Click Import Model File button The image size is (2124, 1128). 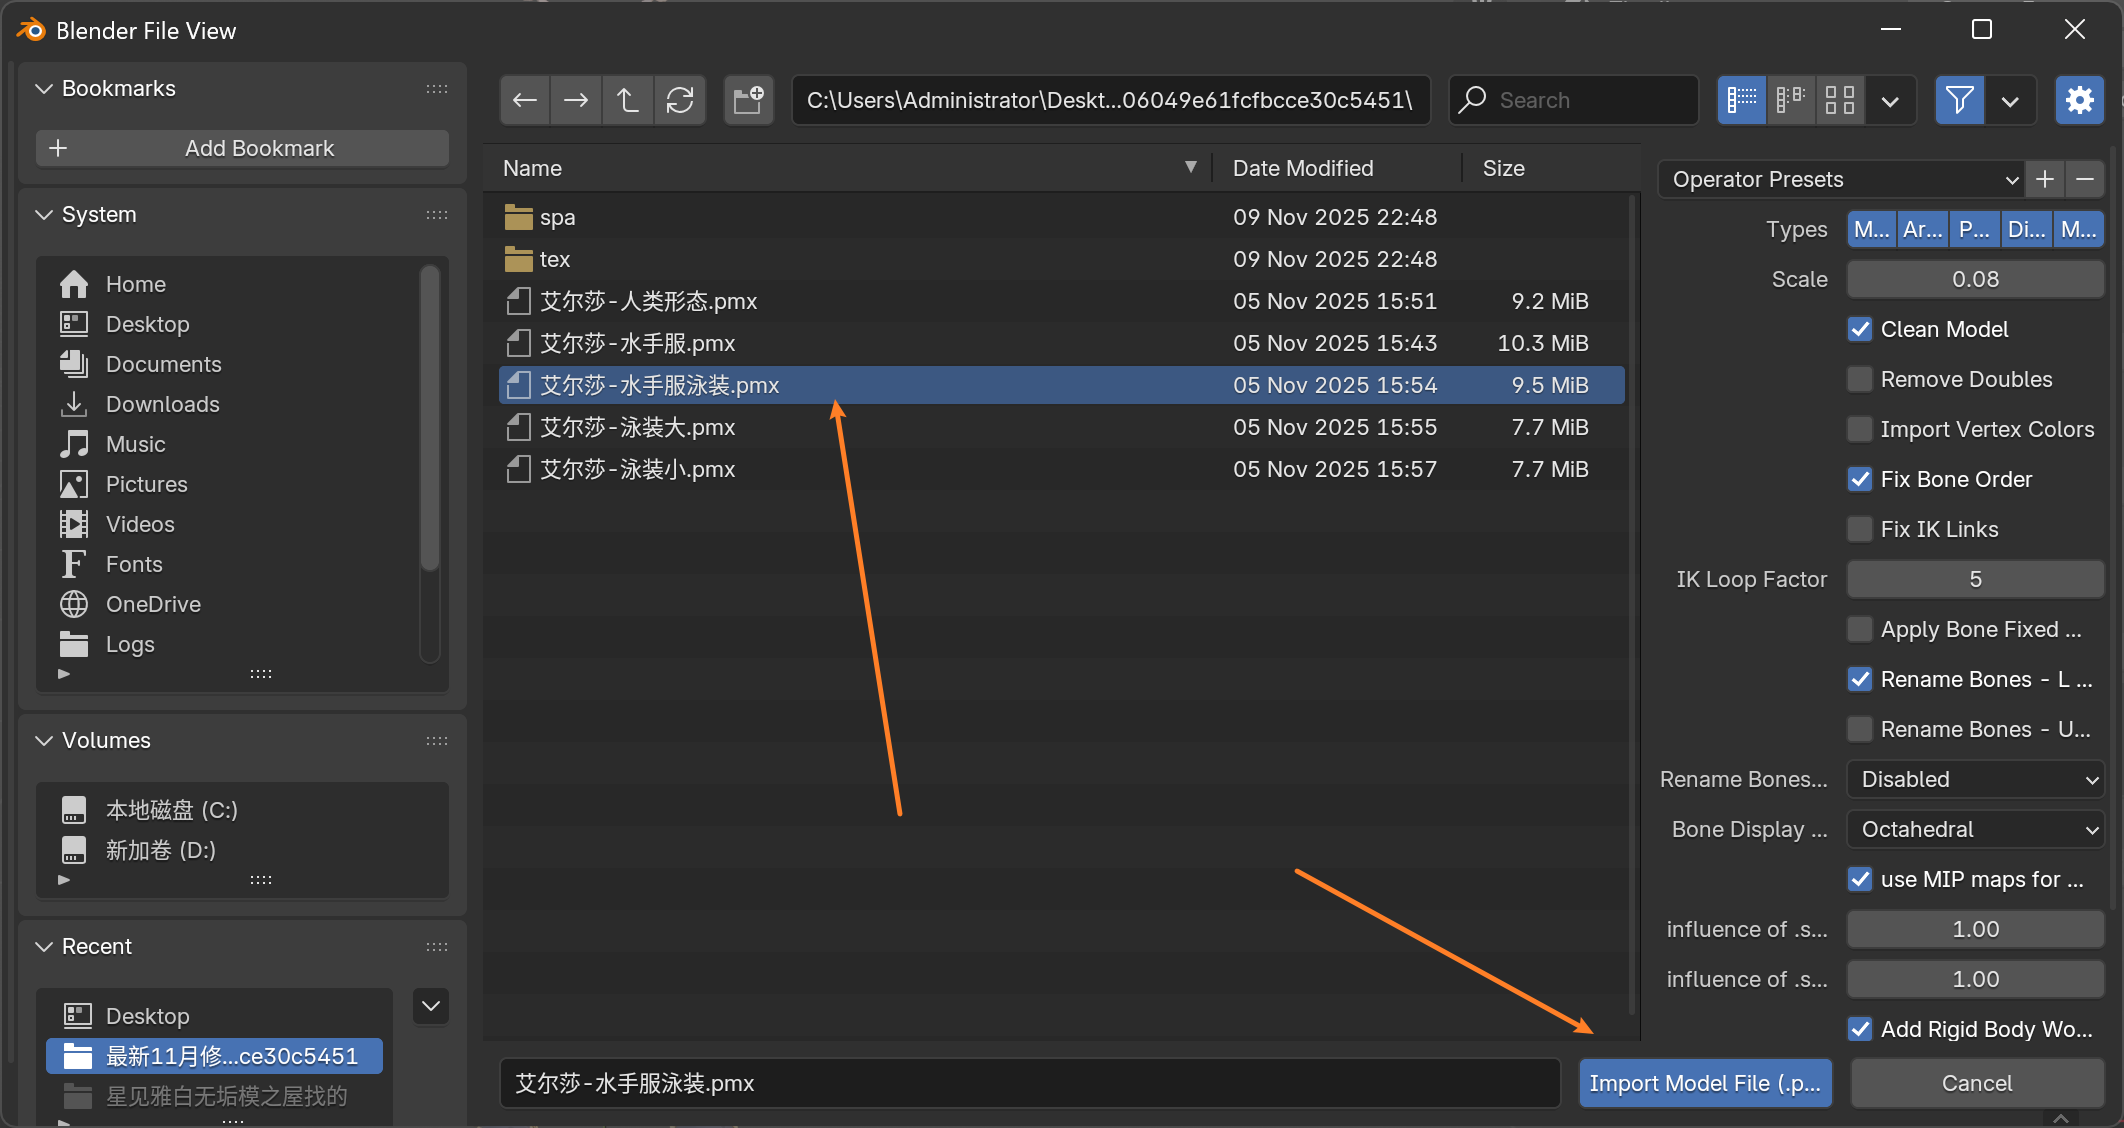click(x=1705, y=1083)
